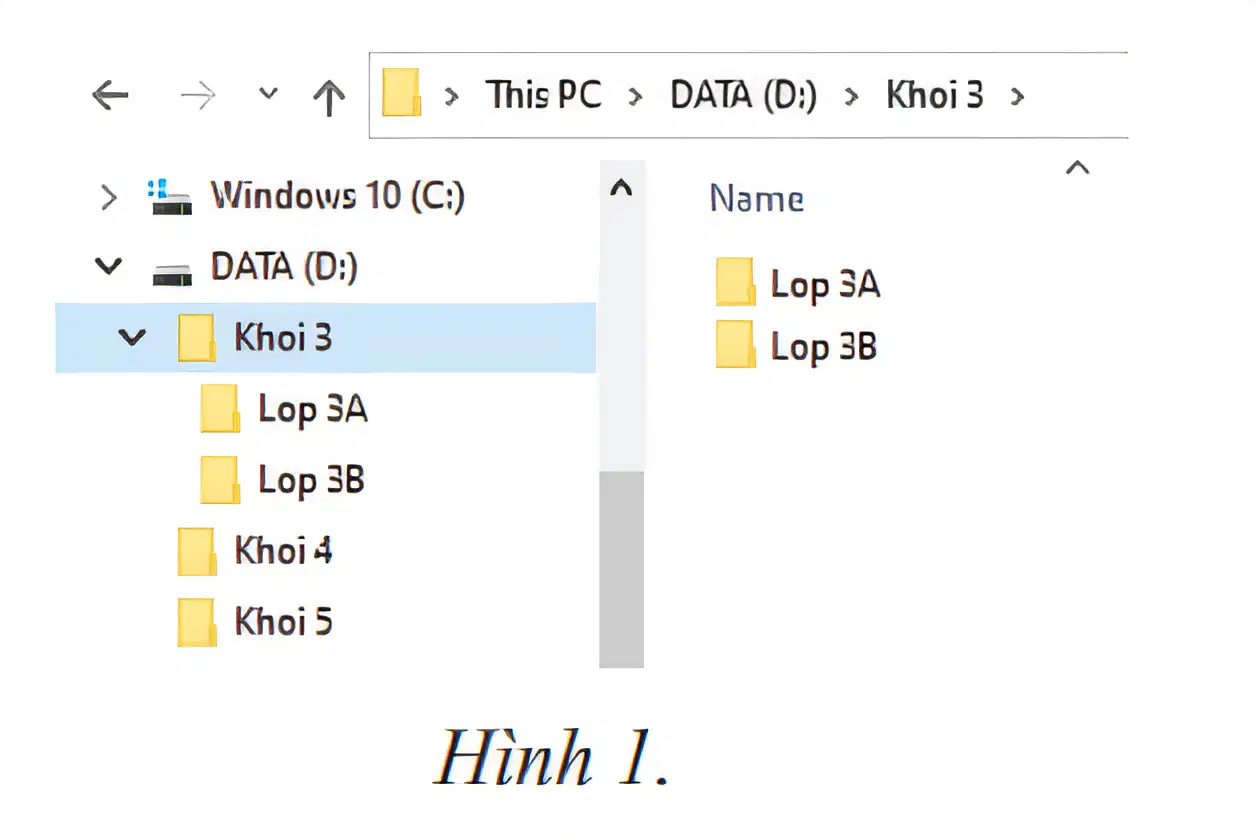This screenshot has width=1256, height=840.
Task: Expand Windows 10 (C:) drive node
Action: point(109,197)
